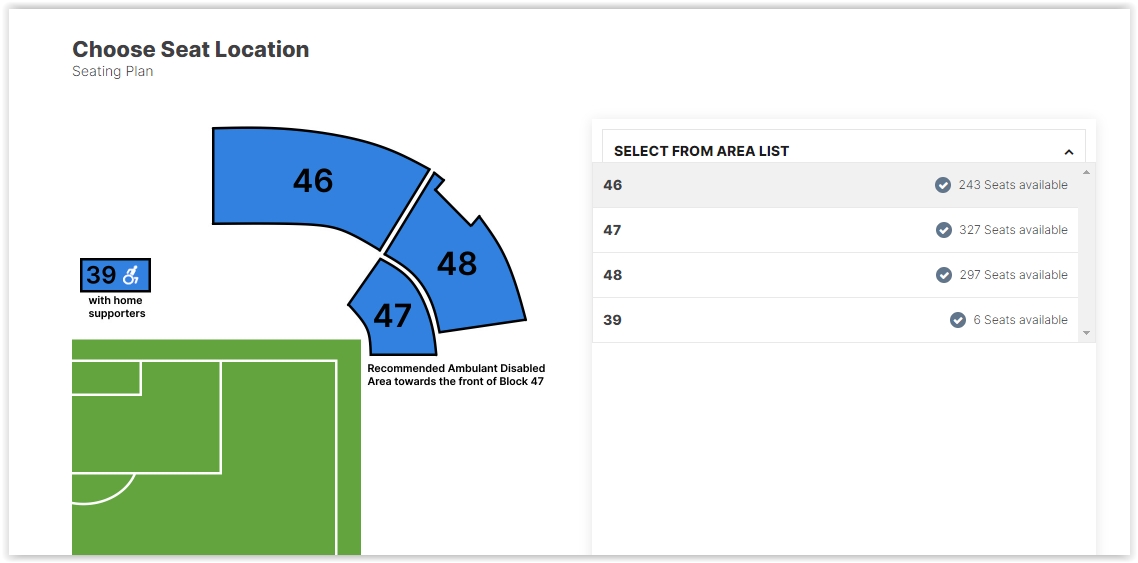Click the wheelchair icon in block 39
Viewport: 1138px width, 563px height.
(131, 276)
